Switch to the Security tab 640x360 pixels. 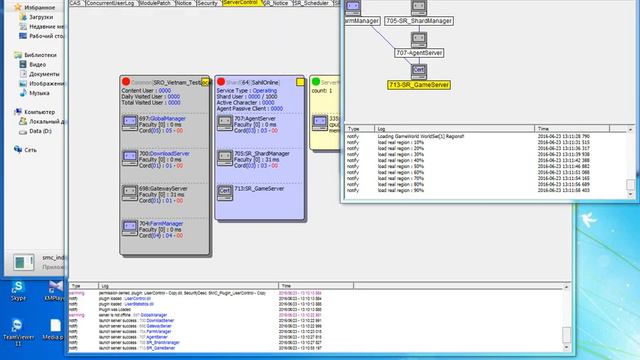[208, 3]
